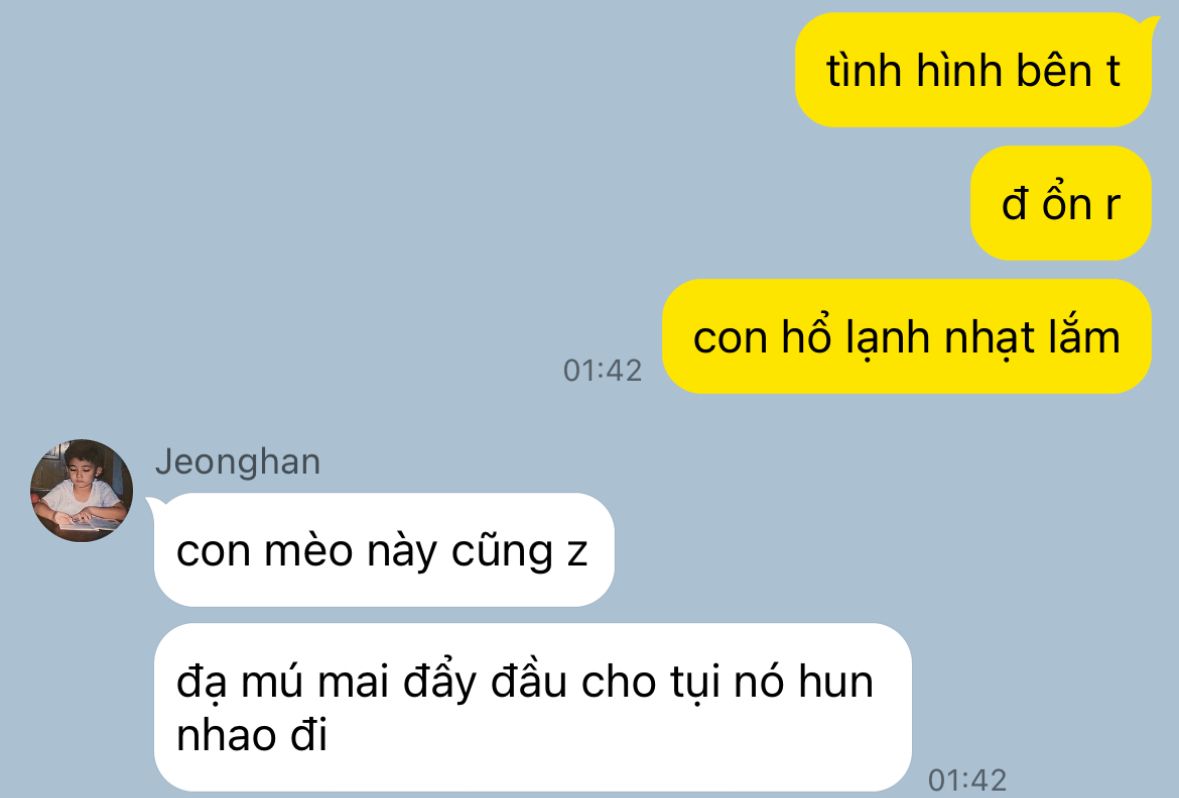Tap the "con mèo này cũng z" bubble
This screenshot has height=798, width=1179.
[383, 550]
